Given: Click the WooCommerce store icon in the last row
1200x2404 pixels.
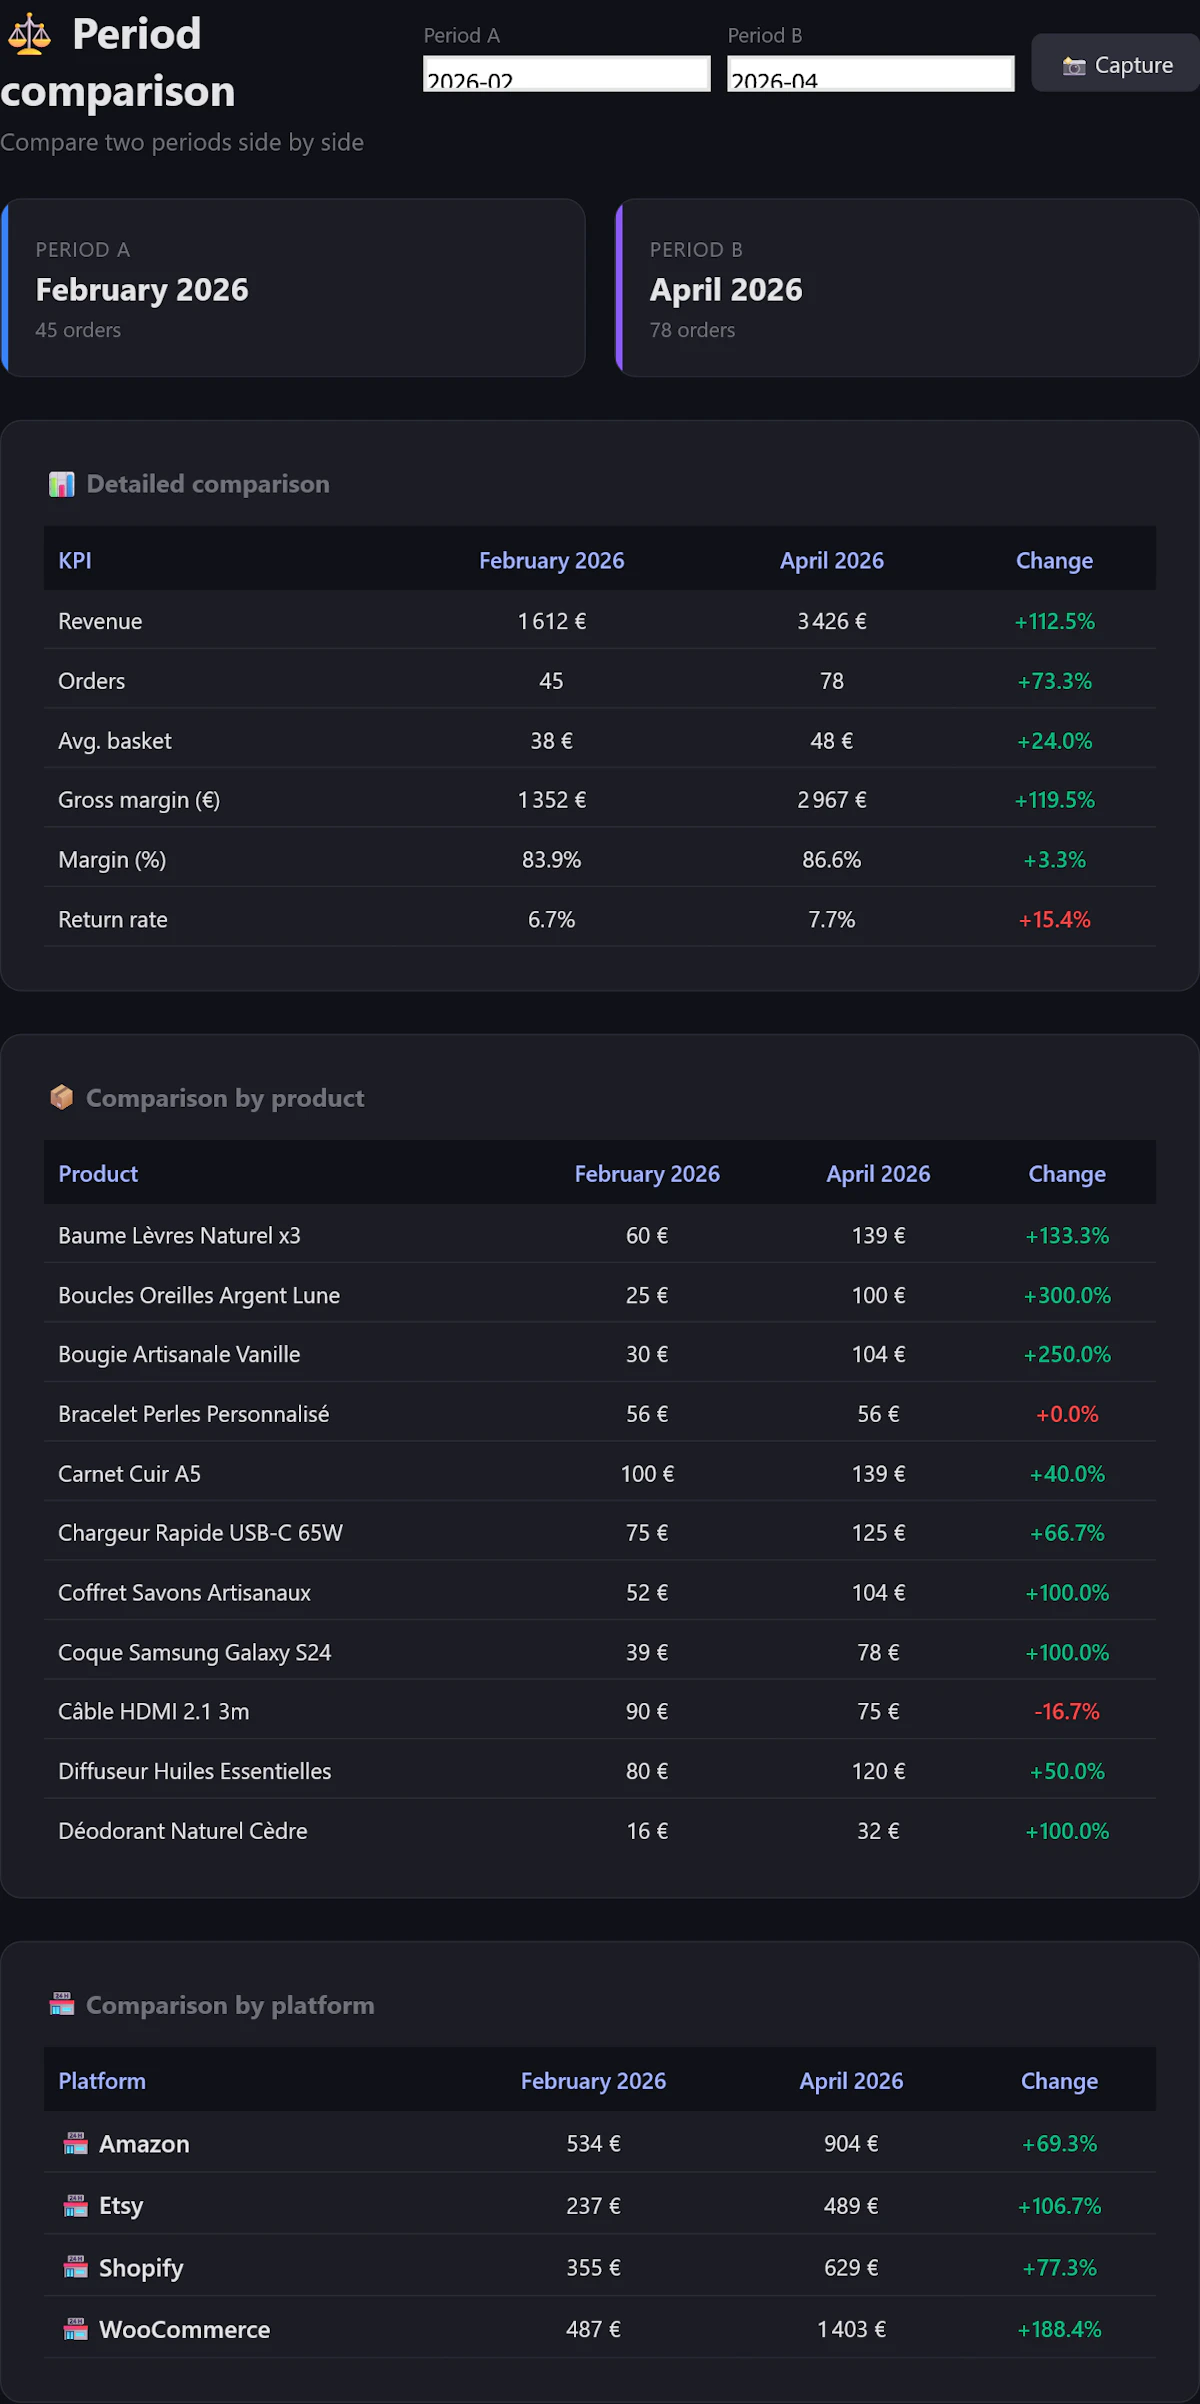Looking at the screenshot, I should (x=75, y=2329).
